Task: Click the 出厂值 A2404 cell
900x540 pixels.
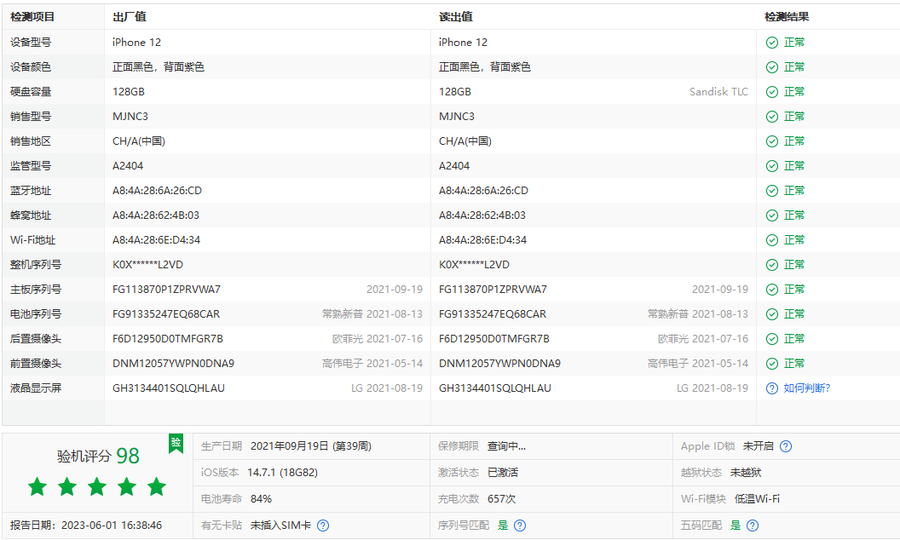Action: pos(128,166)
